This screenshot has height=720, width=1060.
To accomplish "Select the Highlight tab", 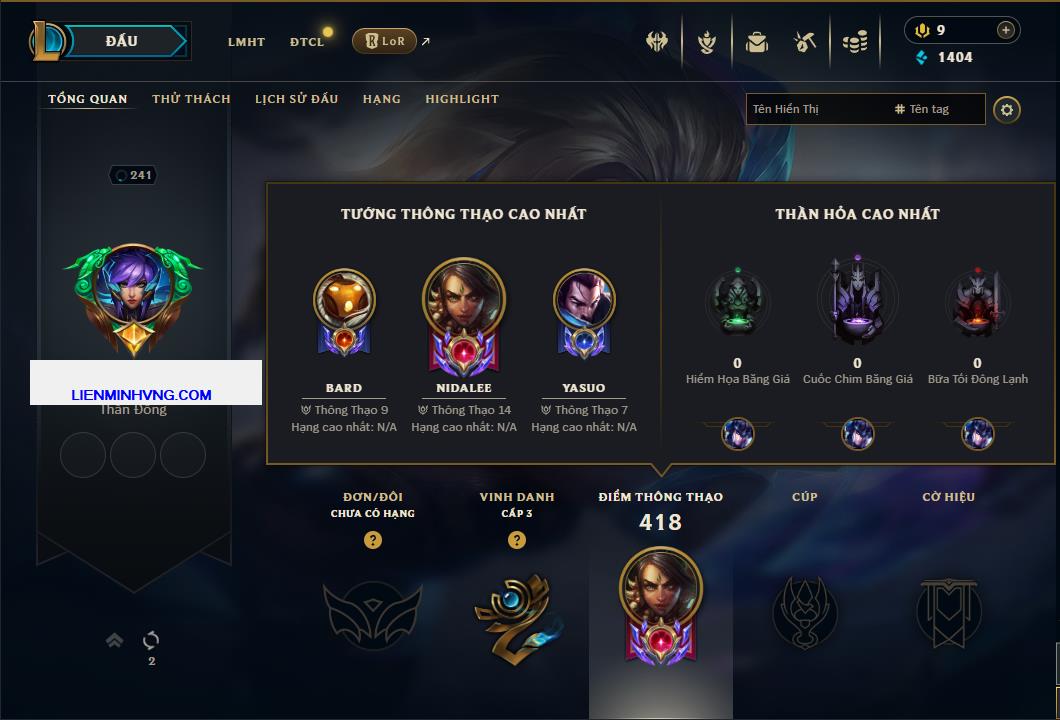I will (462, 99).
